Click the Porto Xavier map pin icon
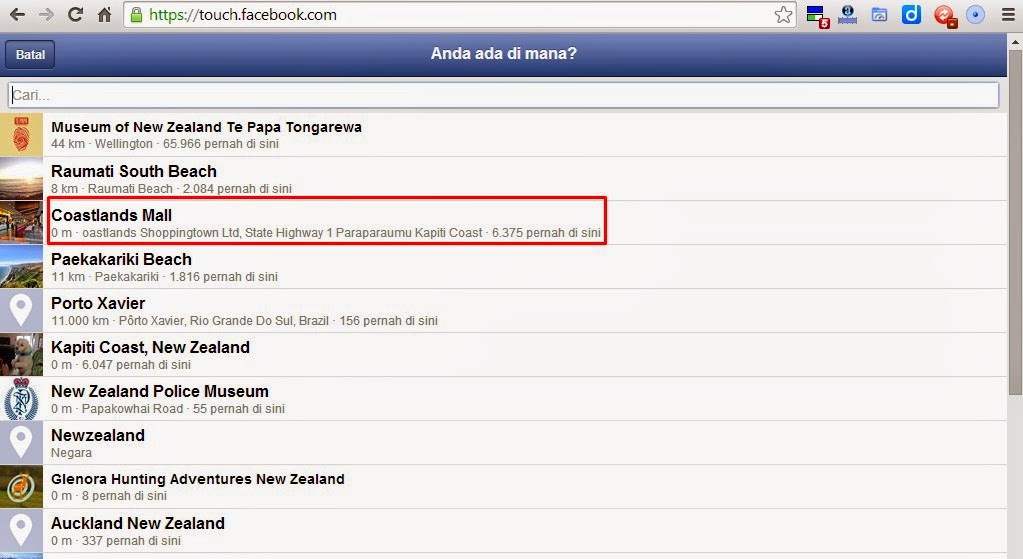 tap(21, 310)
